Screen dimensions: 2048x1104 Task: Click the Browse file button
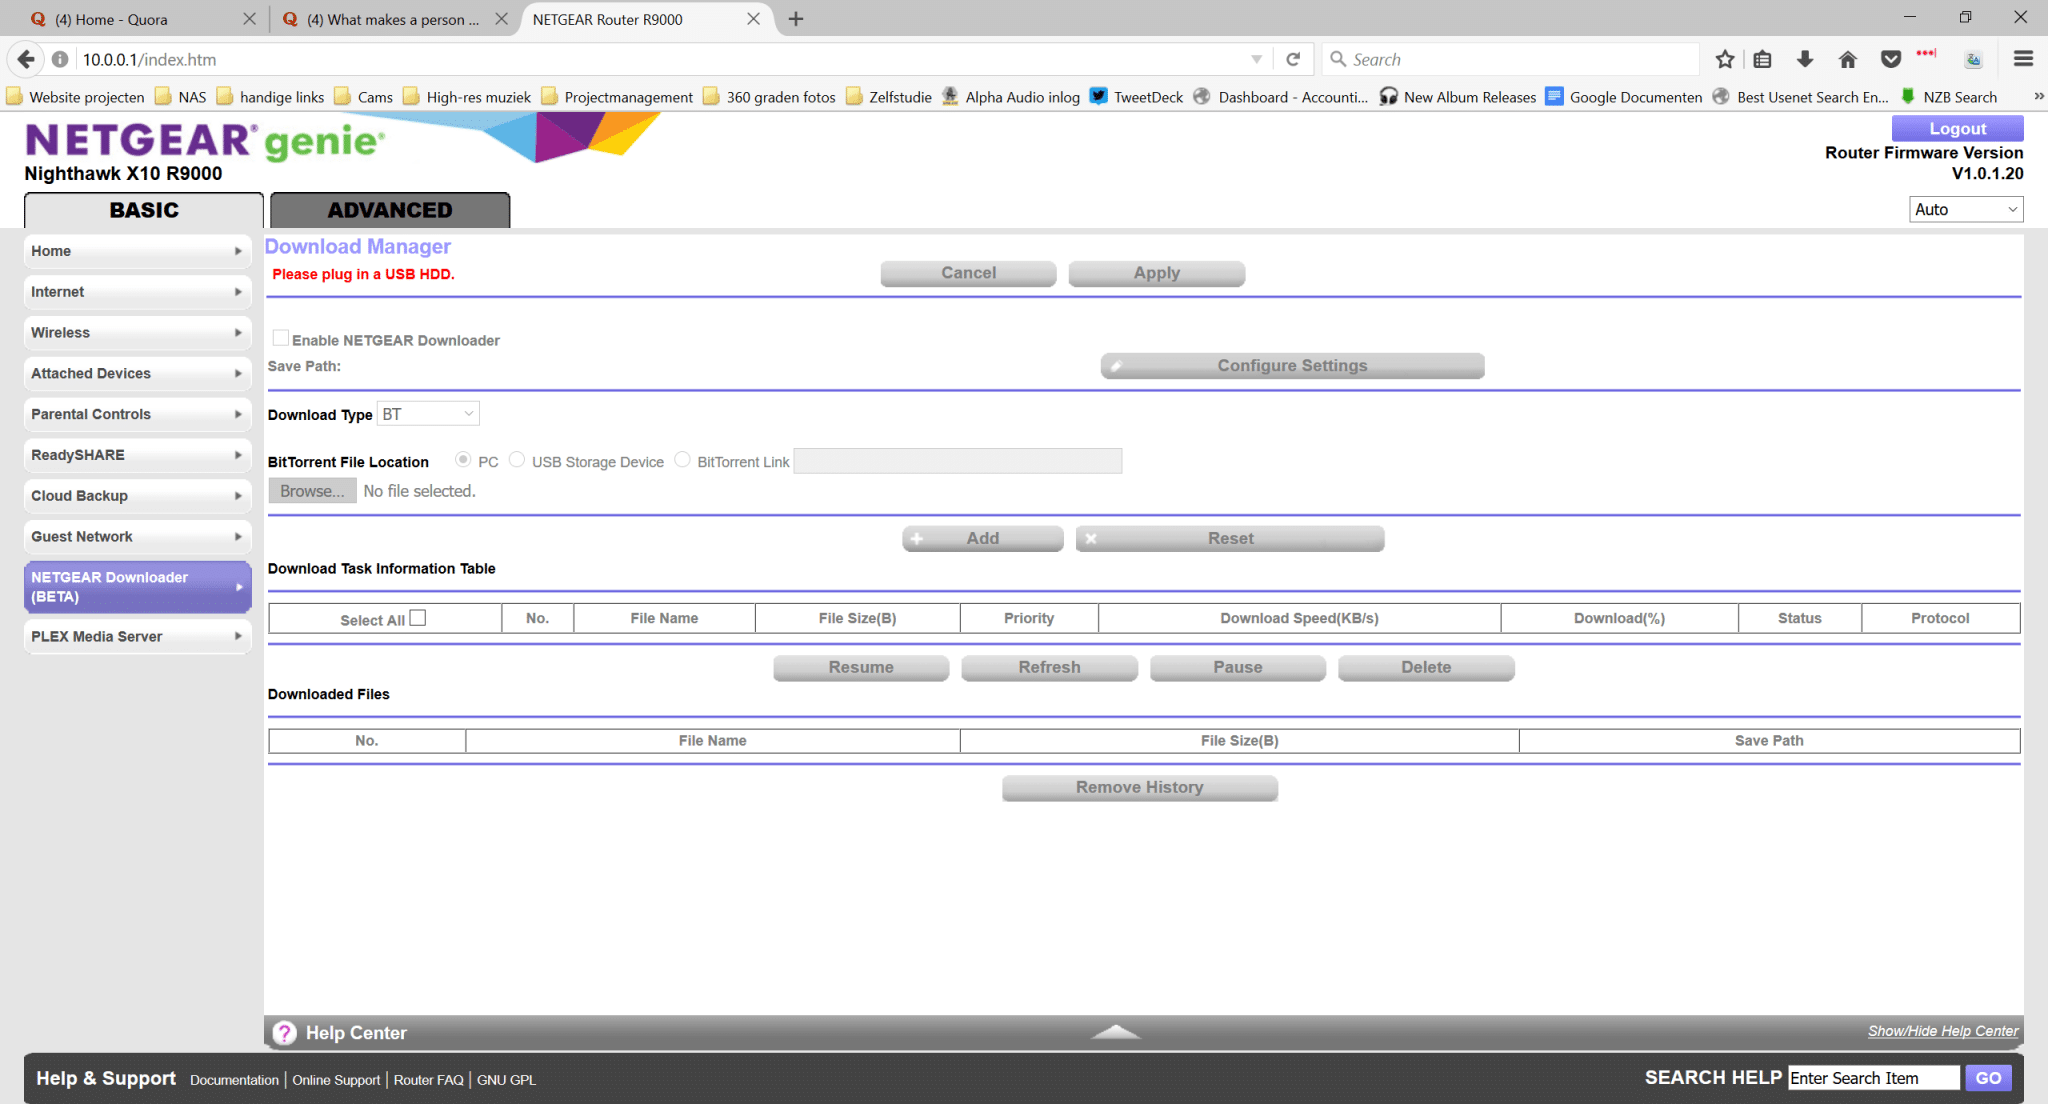(x=312, y=491)
